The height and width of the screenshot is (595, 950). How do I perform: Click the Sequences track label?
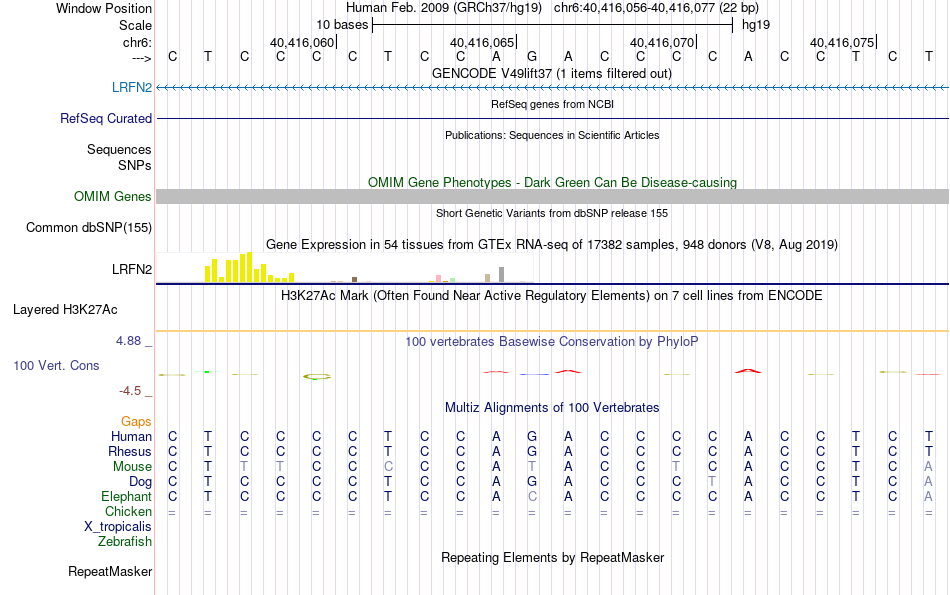pyautogui.click(x=119, y=149)
